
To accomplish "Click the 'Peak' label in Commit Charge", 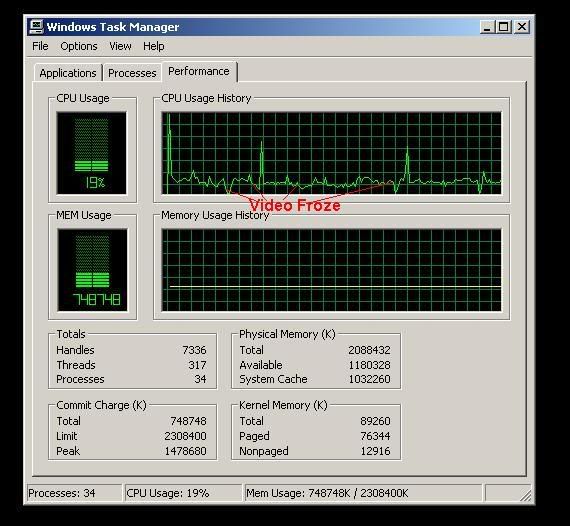I will 68,451.
